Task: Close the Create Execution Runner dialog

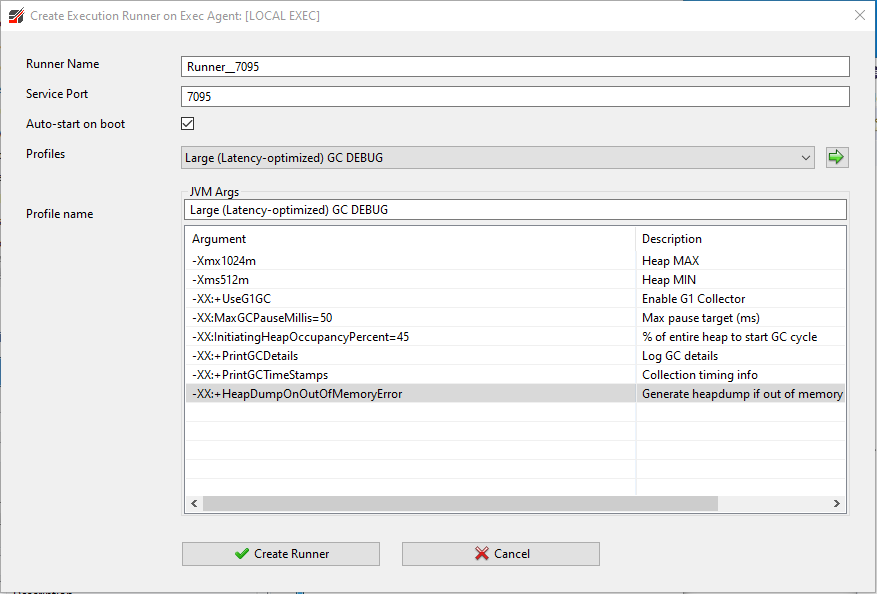Action: [x=859, y=15]
